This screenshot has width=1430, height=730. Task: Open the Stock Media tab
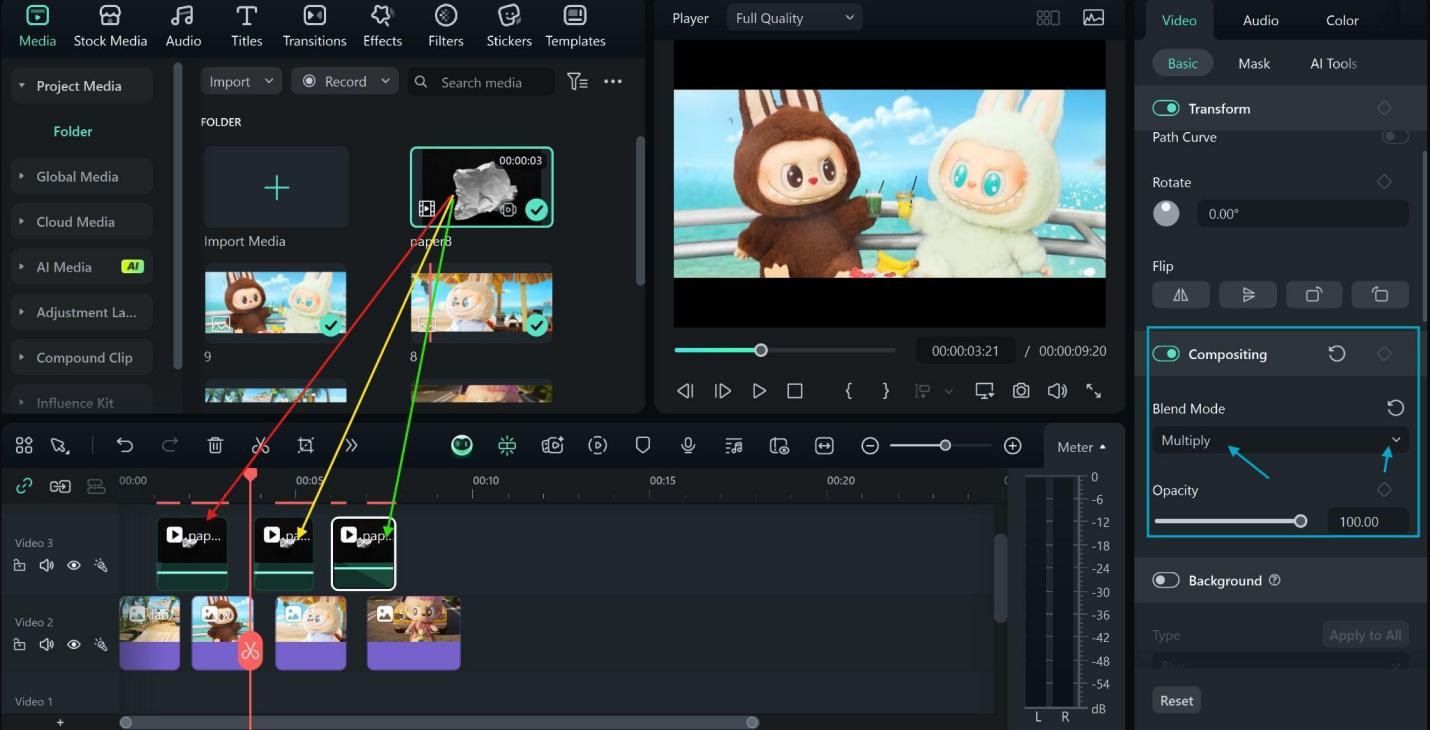click(110, 26)
